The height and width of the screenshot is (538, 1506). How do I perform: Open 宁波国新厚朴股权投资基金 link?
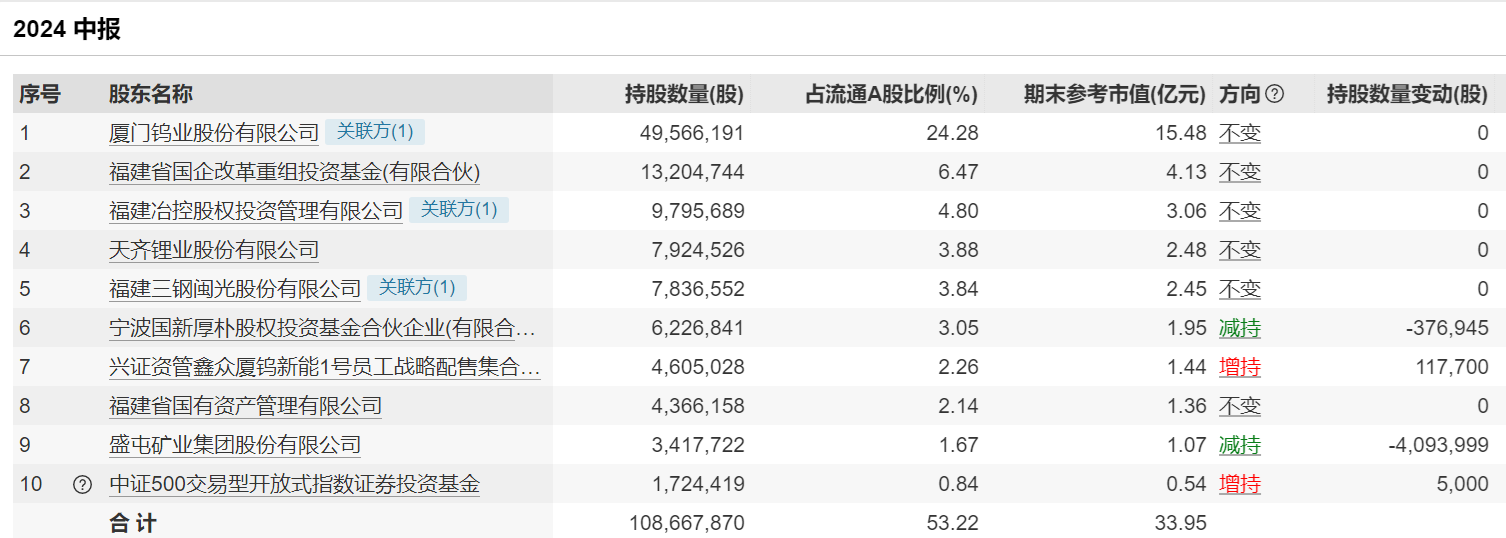click(322, 328)
